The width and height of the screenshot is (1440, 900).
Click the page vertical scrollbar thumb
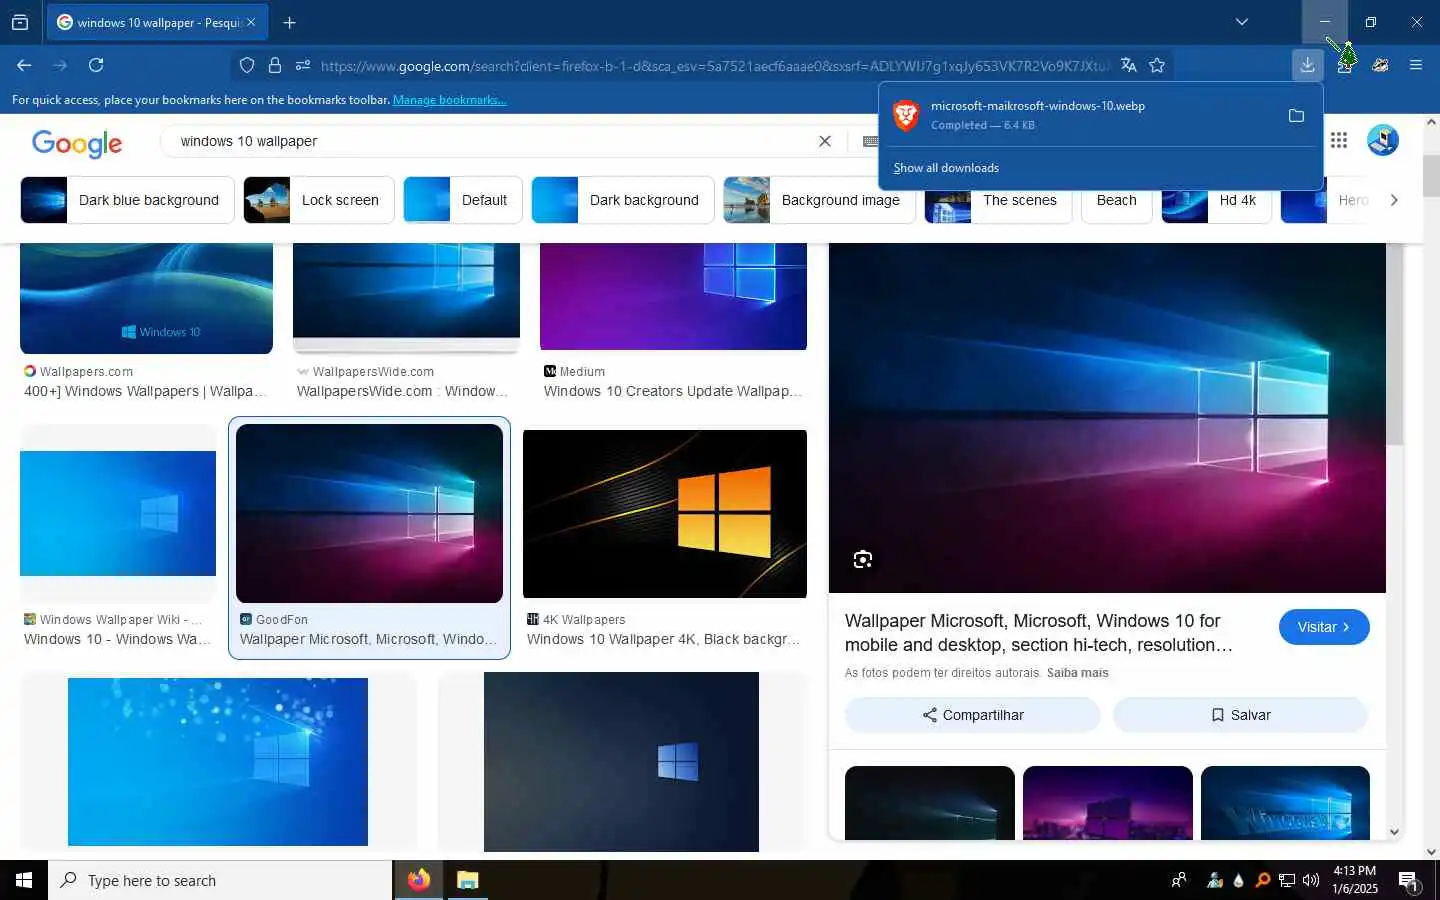[1431, 176]
